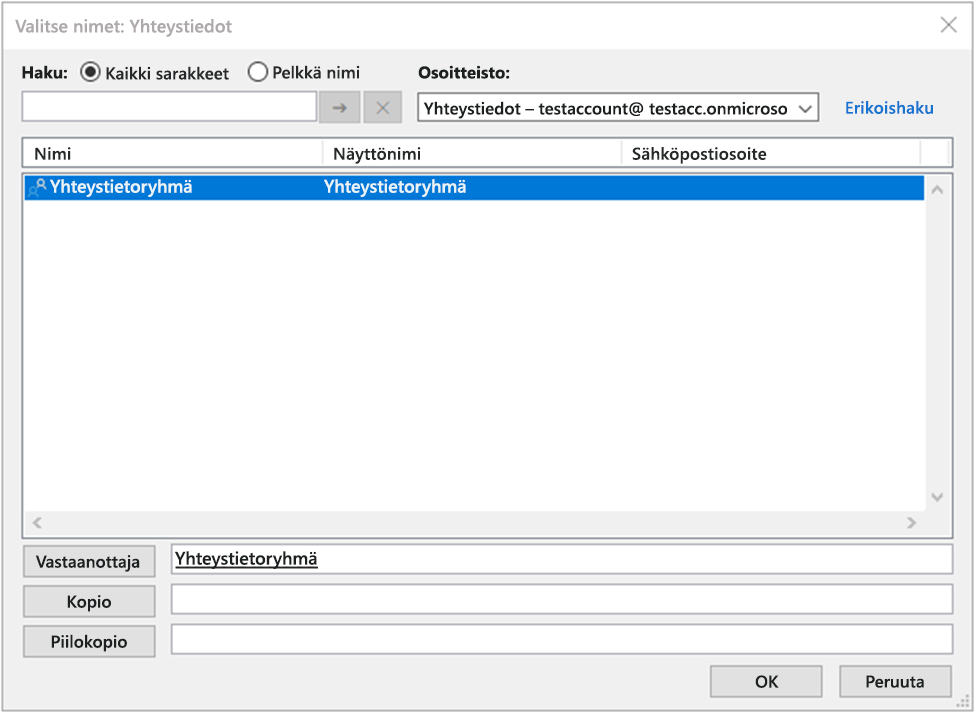Click the list's scroll down arrow

point(937,497)
